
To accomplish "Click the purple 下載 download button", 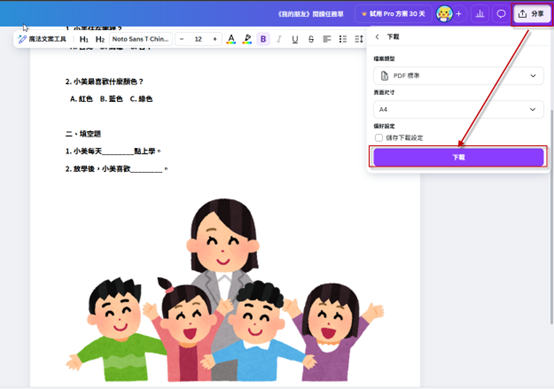I will click(458, 157).
